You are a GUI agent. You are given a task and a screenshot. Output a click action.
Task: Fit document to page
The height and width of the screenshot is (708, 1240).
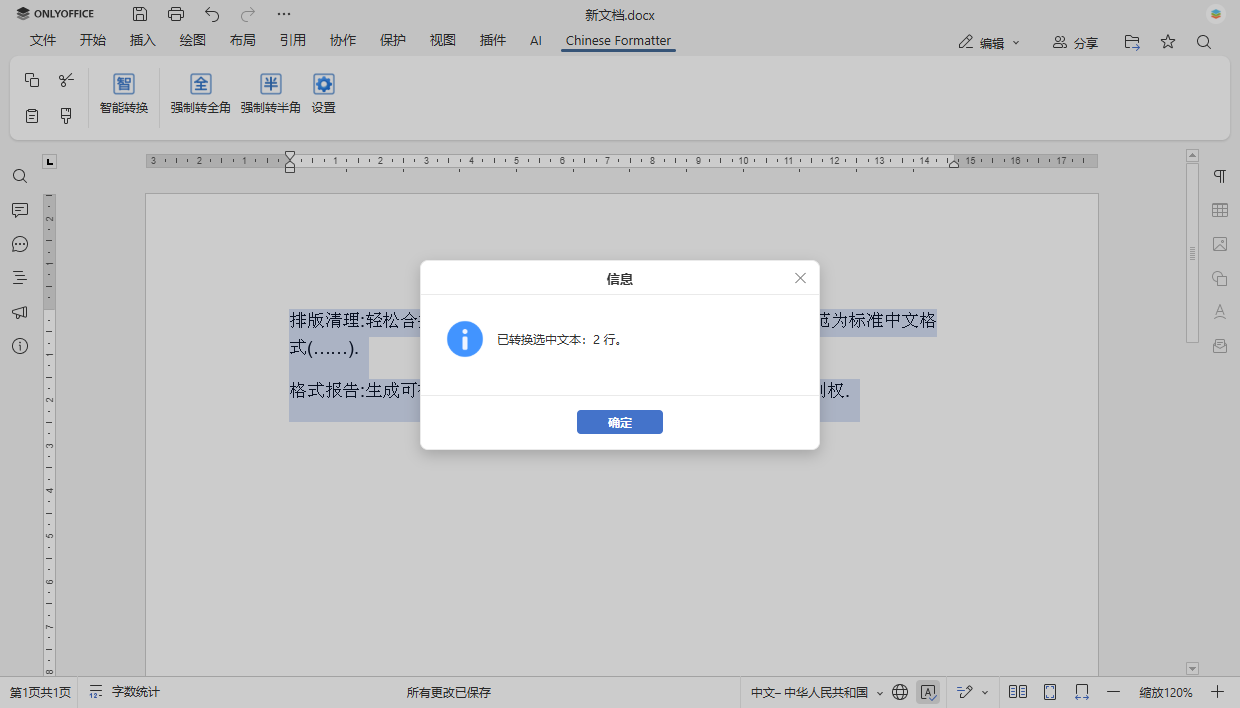[1050, 692]
